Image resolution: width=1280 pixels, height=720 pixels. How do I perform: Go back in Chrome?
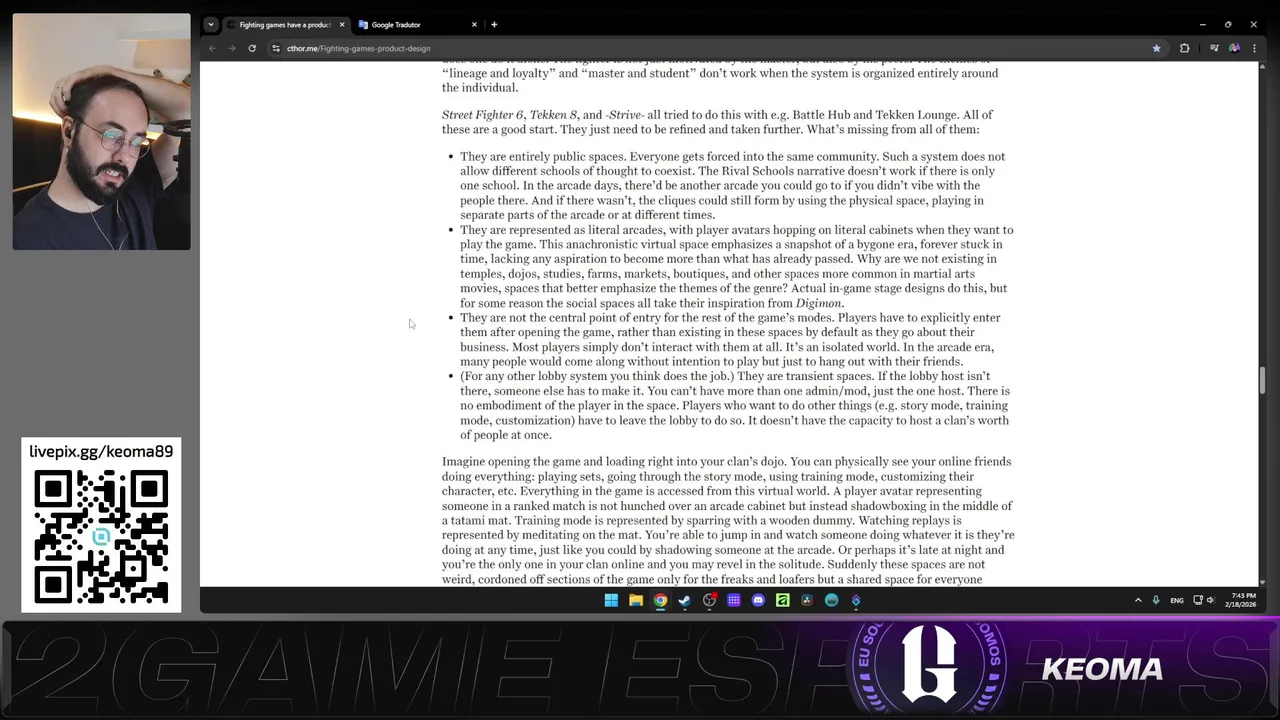pyautogui.click(x=212, y=48)
